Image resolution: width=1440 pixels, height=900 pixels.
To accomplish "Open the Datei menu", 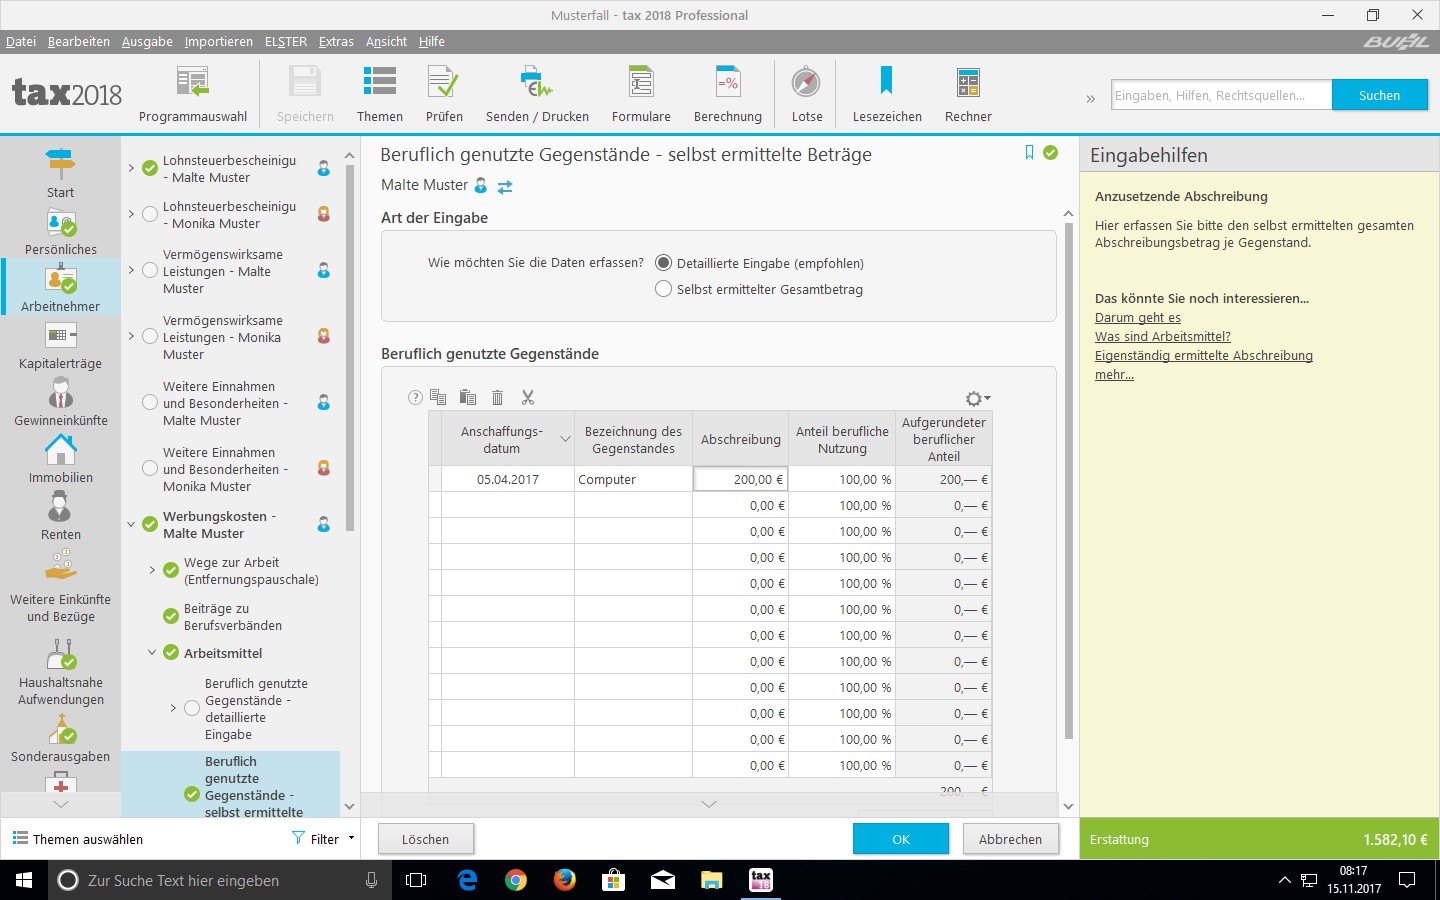I will click(21, 41).
